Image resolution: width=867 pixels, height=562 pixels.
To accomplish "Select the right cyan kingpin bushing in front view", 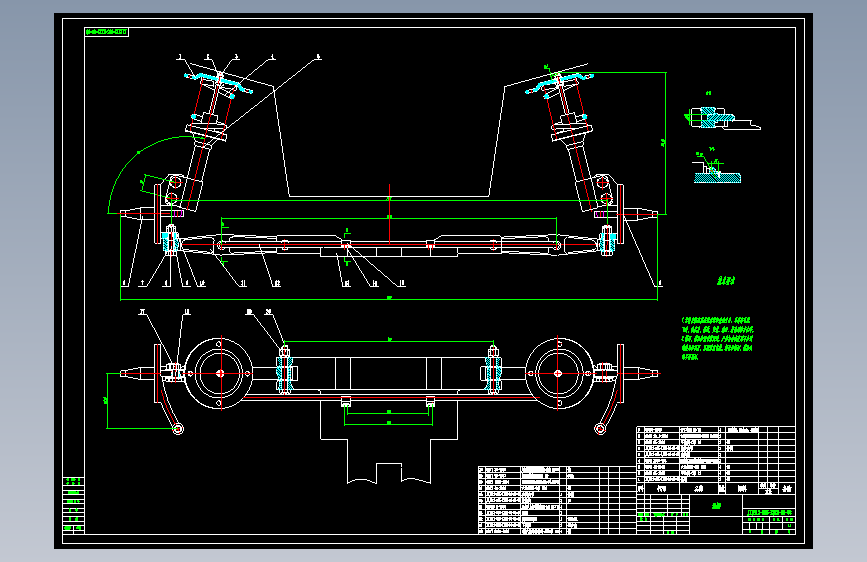I will 607,241.
